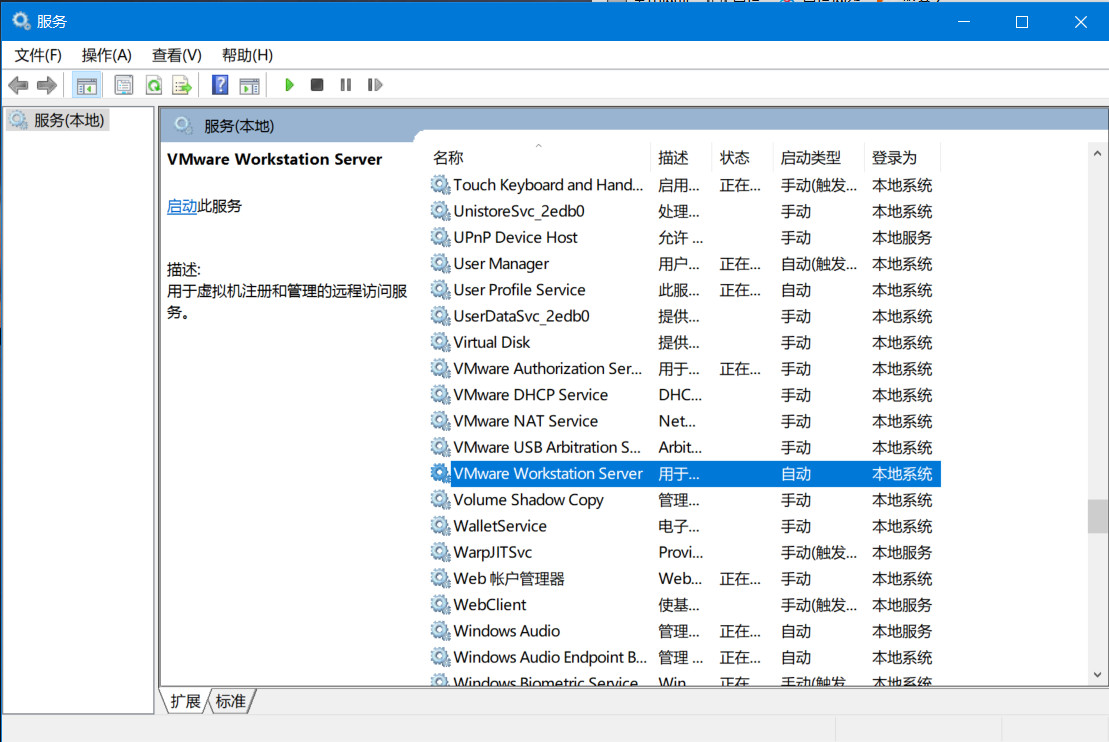Toggle the show/hide console tree icon
This screenshot has width=1109, height=742.
(87, 84)
